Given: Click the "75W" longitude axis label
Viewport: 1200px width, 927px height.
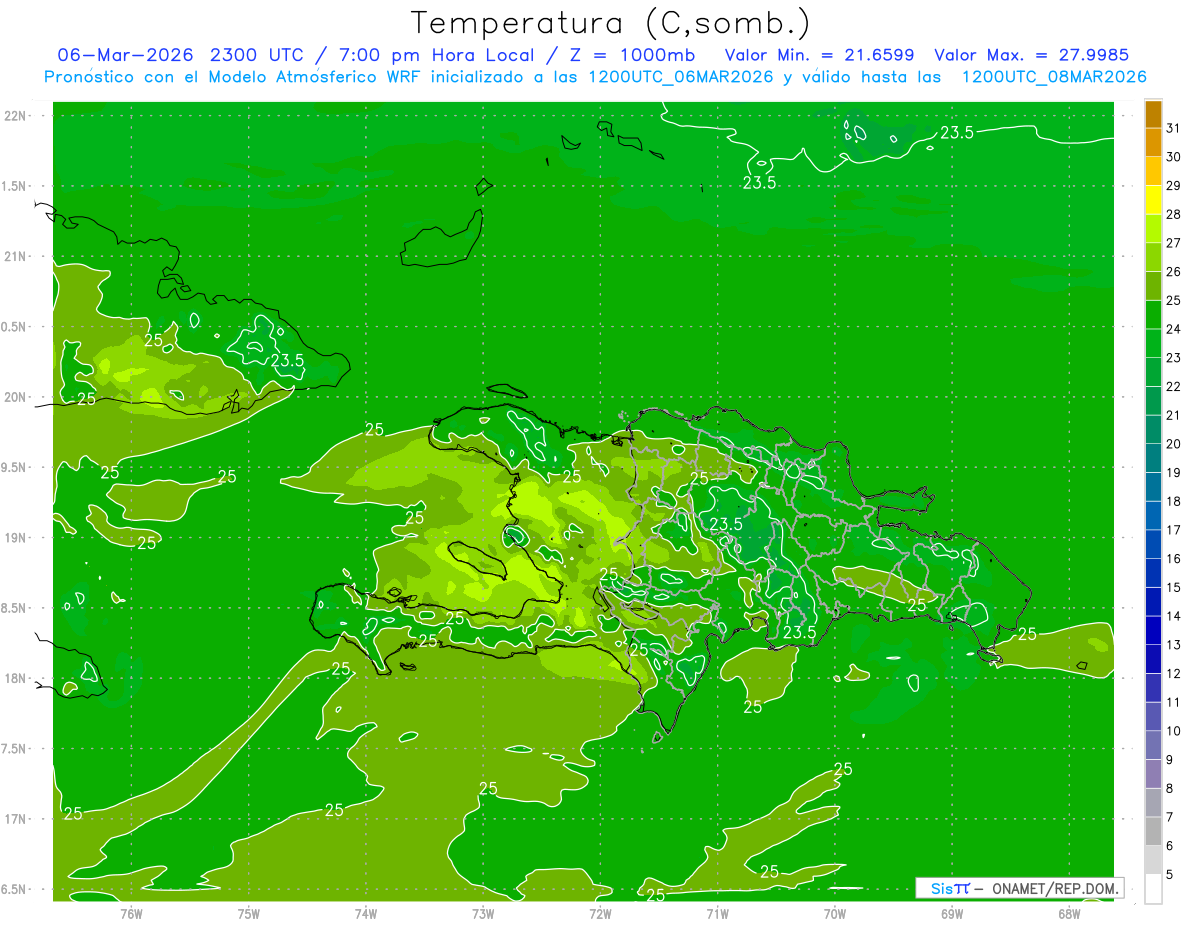Looking at the screenshot, I should tap(248, 913).
